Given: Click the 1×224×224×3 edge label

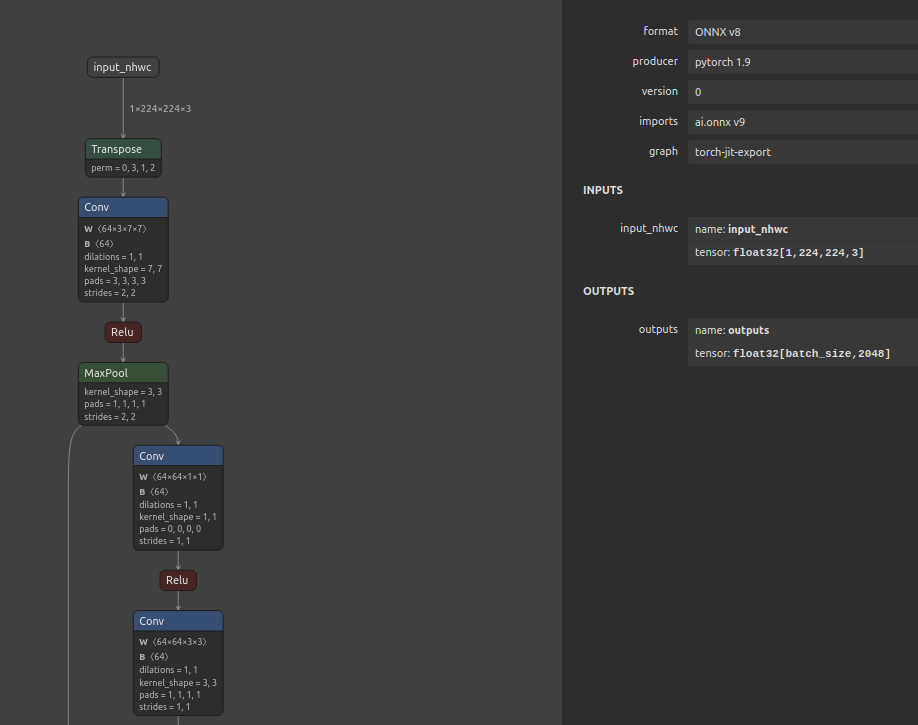Looking at the screenshot, I should pyautogui.click(x=160, y=108).
